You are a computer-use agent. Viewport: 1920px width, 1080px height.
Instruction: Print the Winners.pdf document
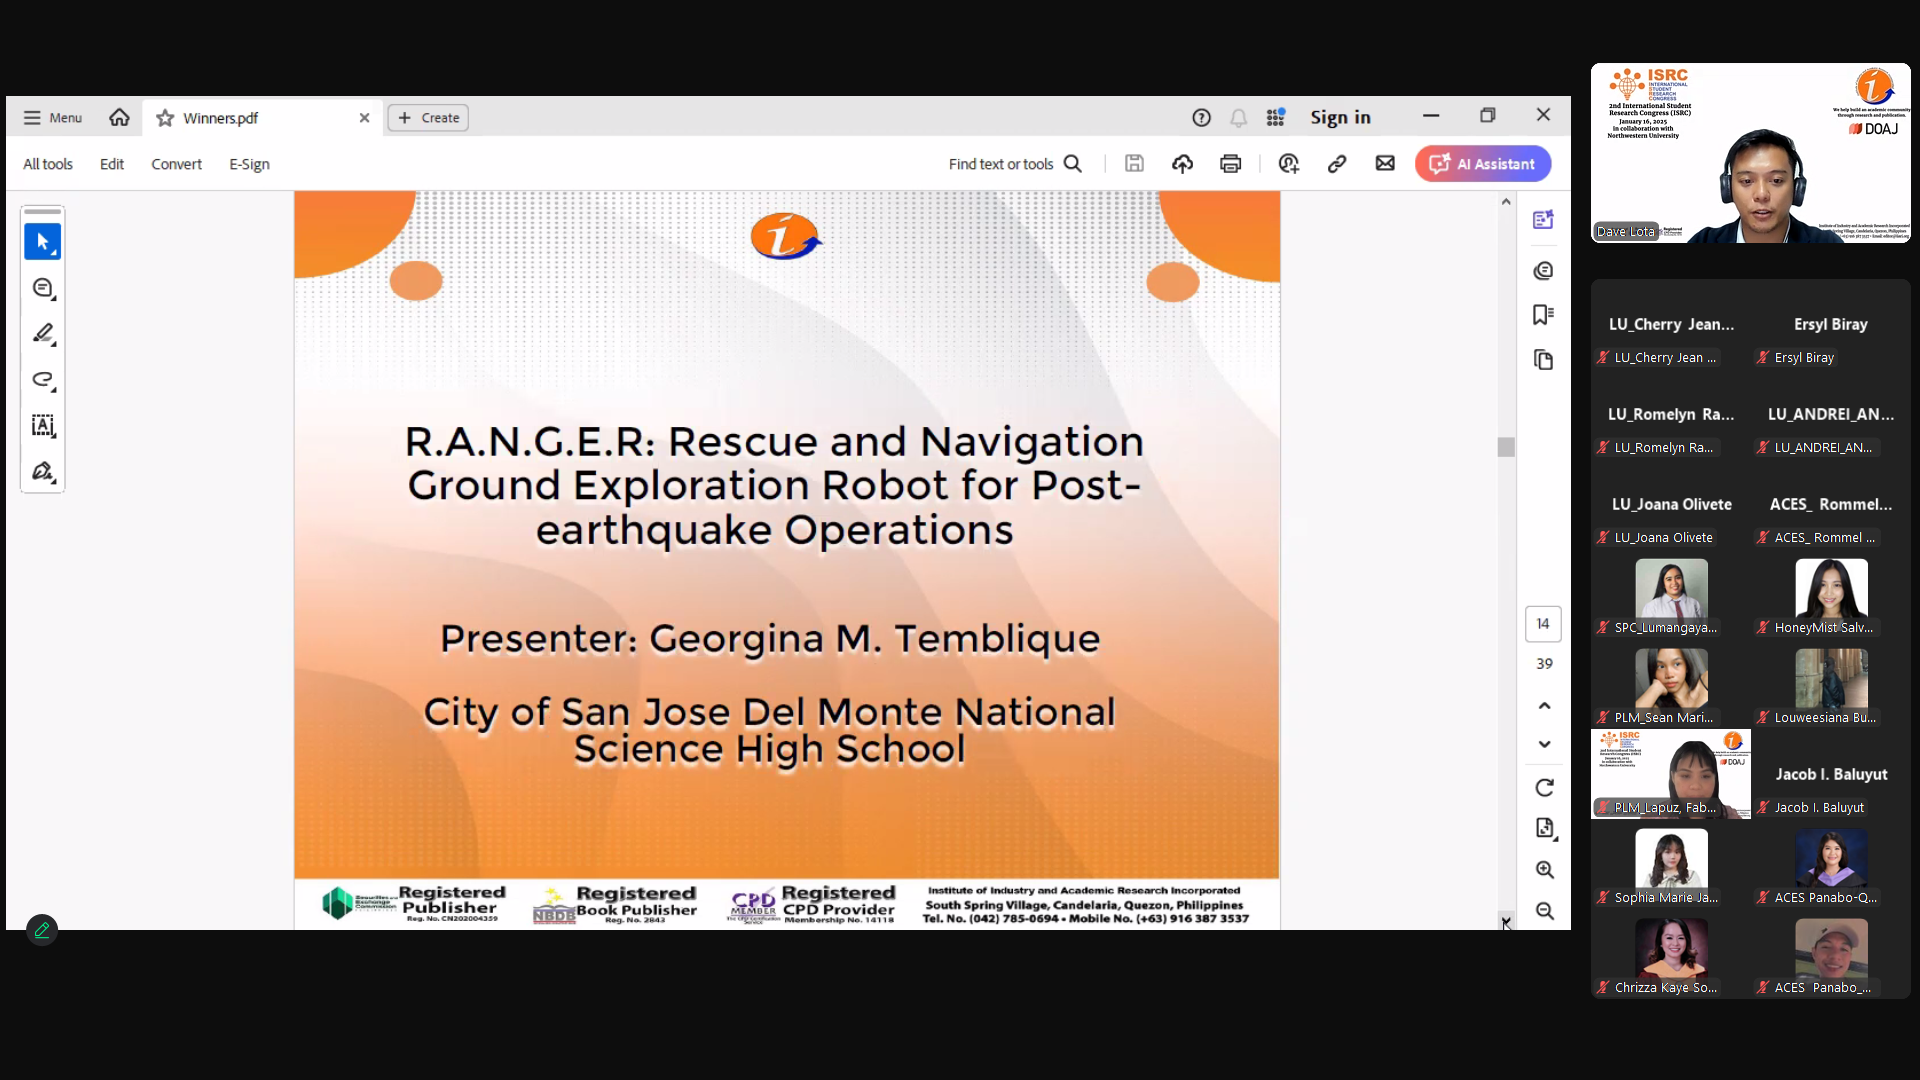tap(1230, 164)
